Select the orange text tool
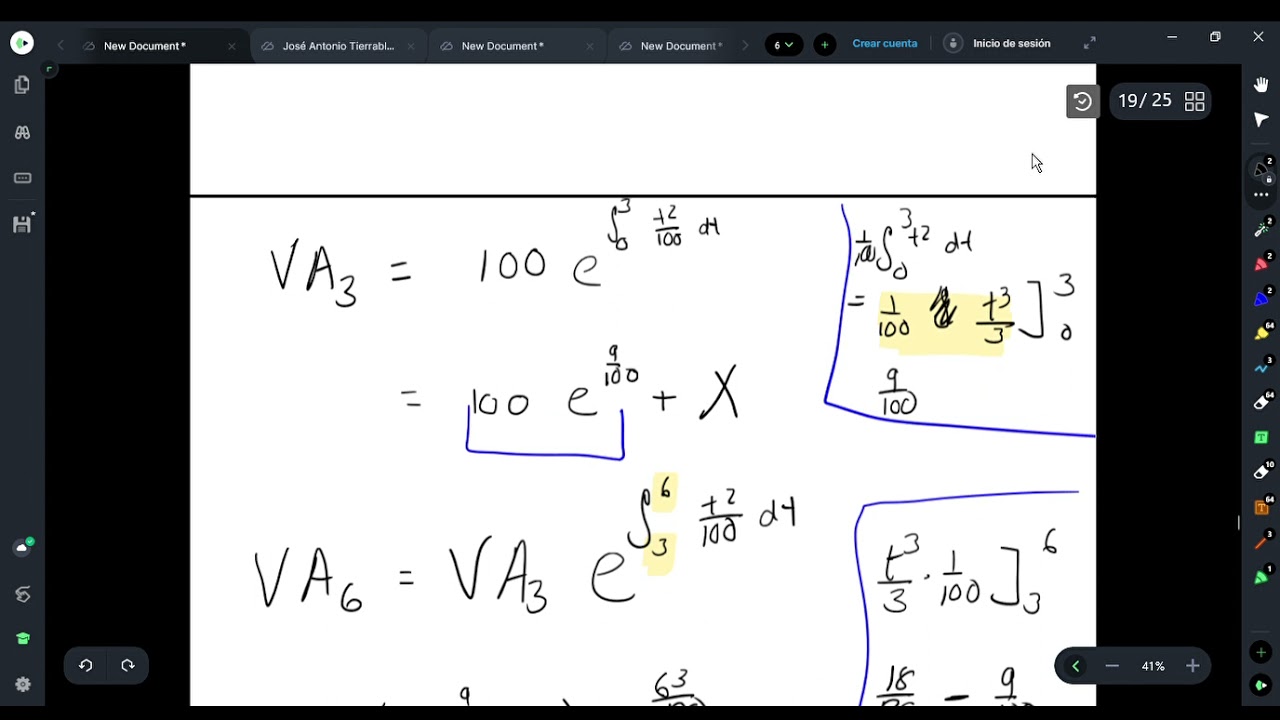 [x=1262, y=507]
